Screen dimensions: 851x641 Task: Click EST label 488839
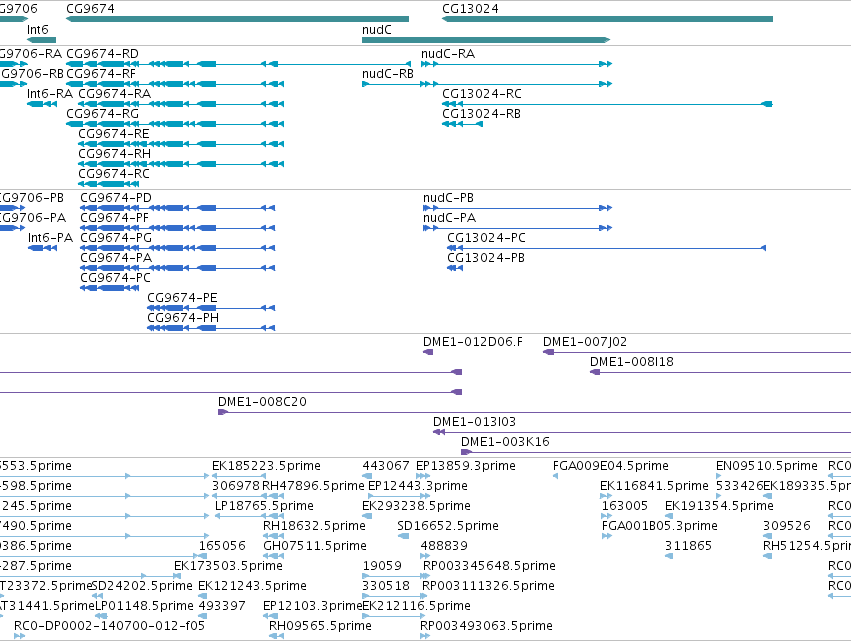[444, 547]
